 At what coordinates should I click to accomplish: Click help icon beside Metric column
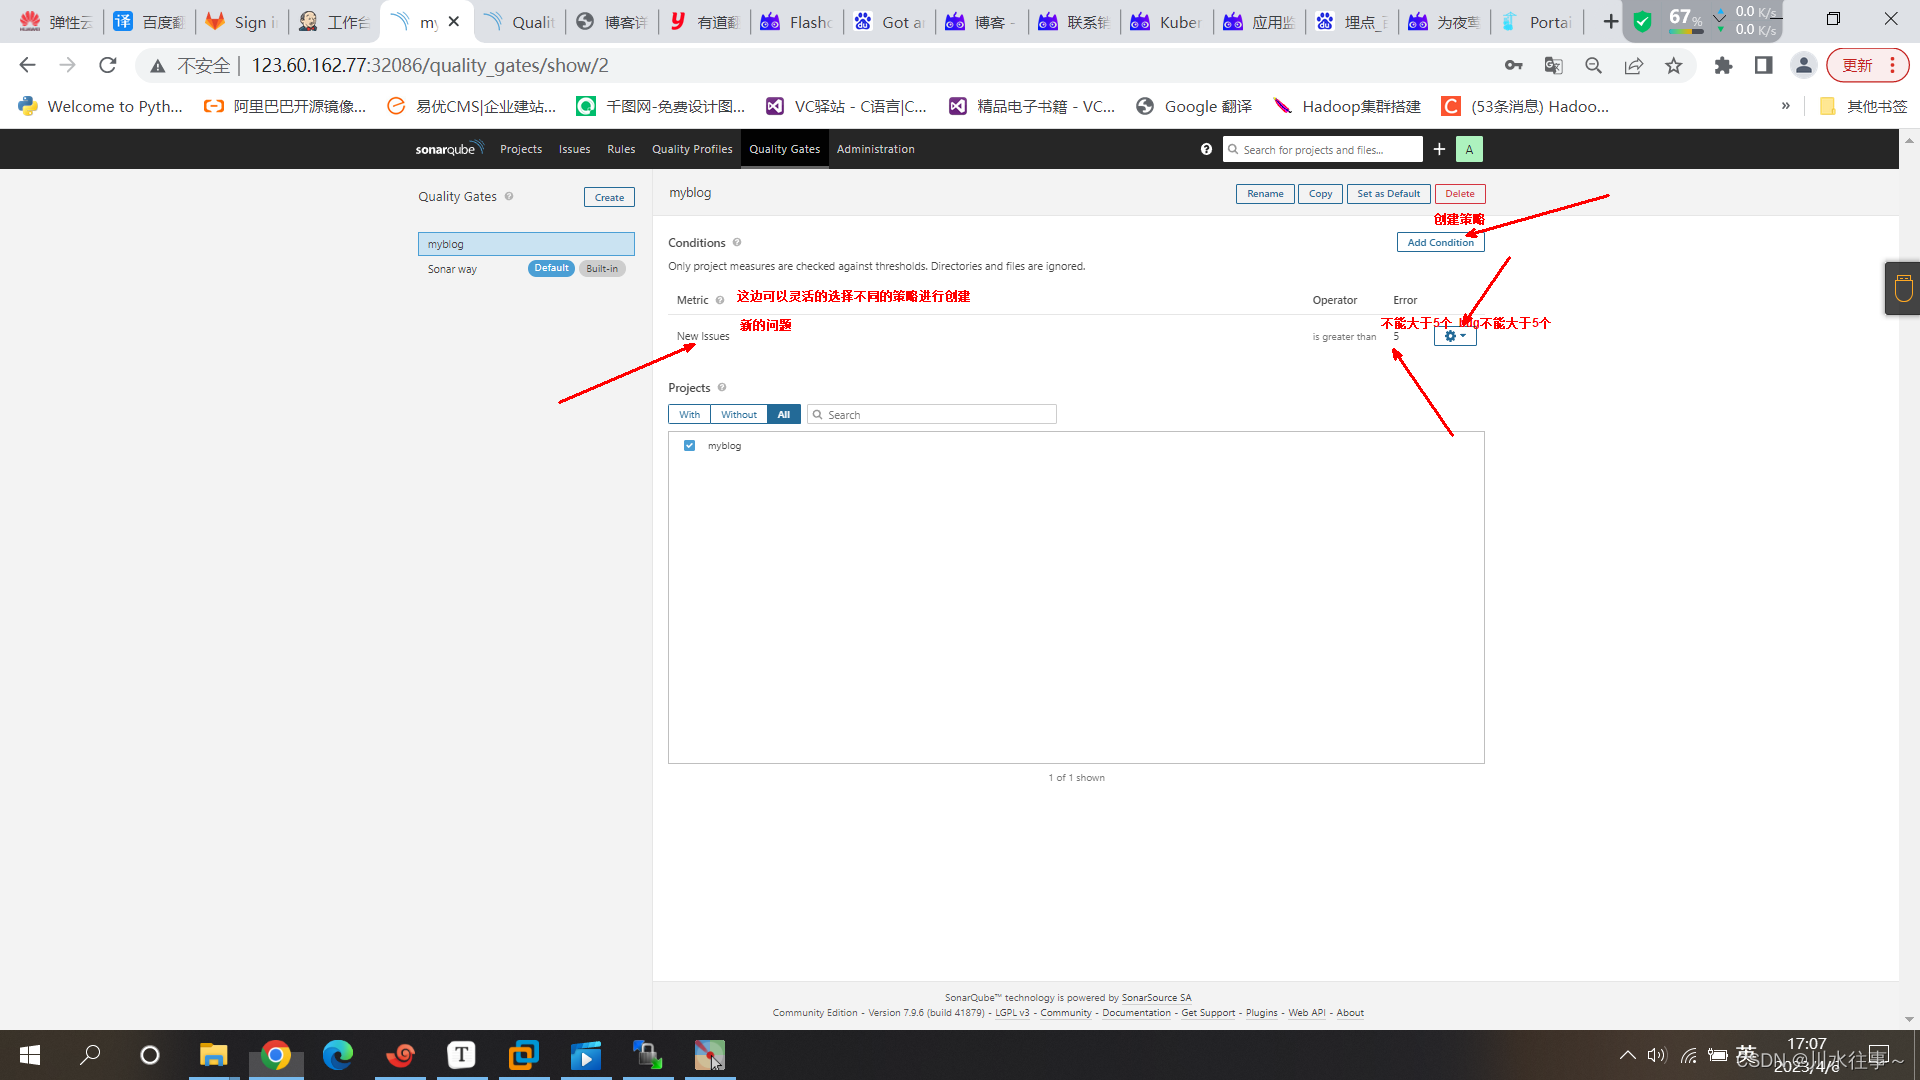720,300
